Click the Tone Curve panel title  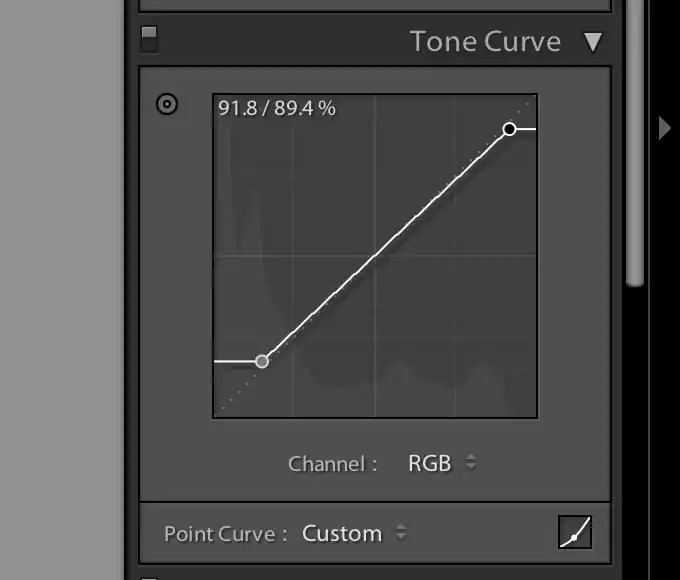pyautogui.click(x=485, y=42)
